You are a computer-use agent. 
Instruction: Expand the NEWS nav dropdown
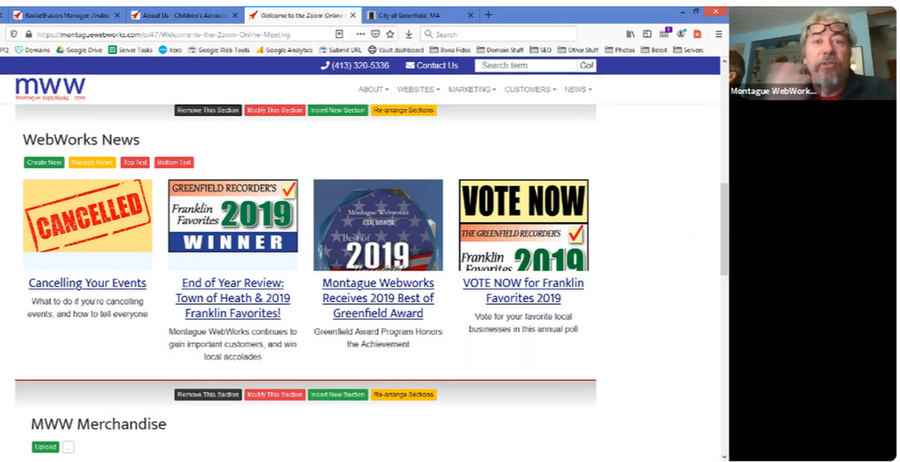[x=578, y=90]
